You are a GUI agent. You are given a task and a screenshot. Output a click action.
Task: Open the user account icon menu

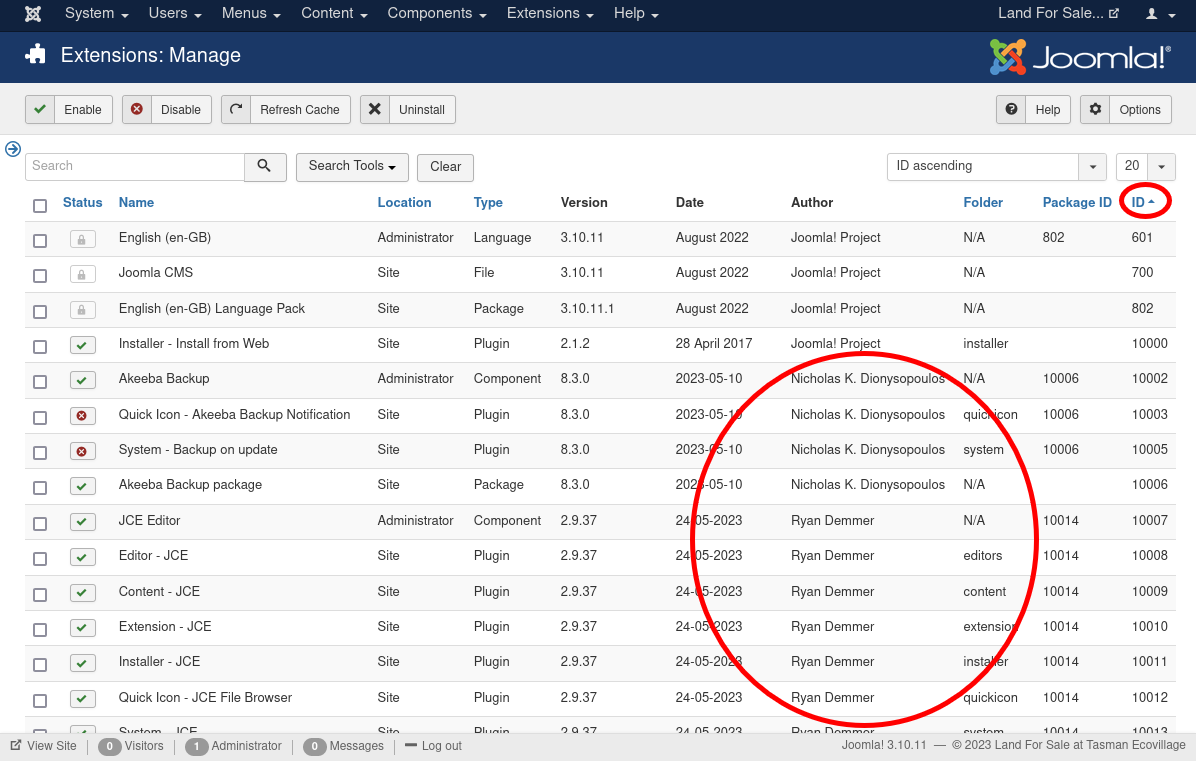[1160, 14]
